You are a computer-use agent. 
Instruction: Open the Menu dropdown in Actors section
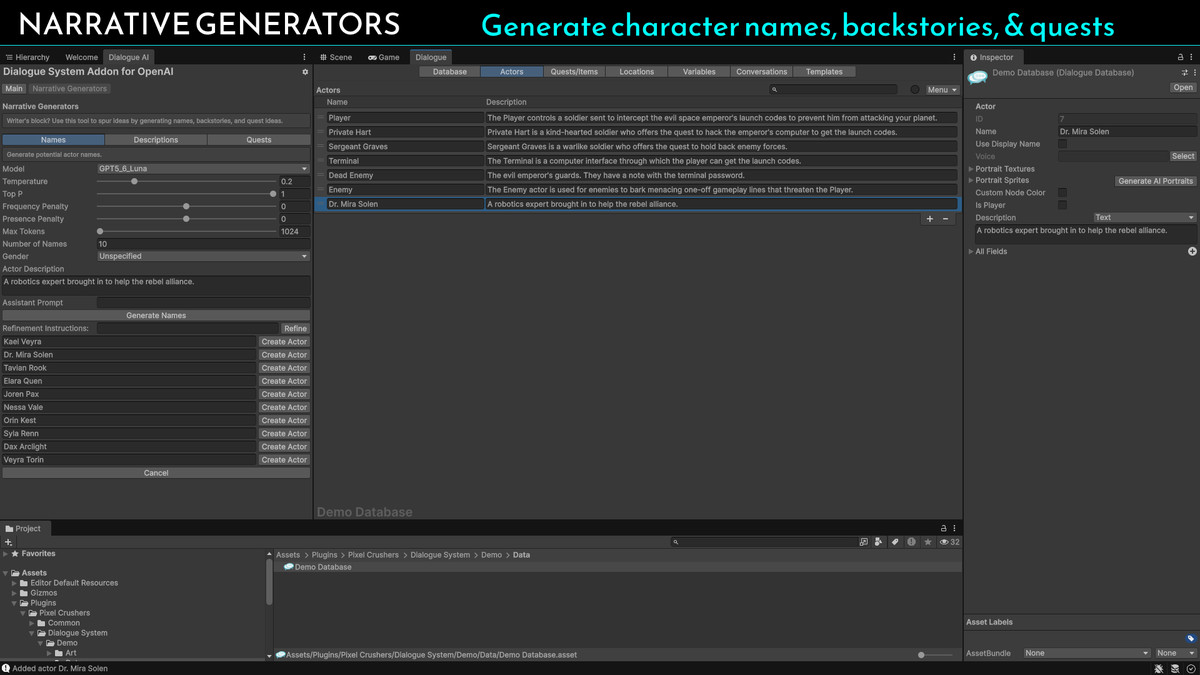click(x=942, y=90)
